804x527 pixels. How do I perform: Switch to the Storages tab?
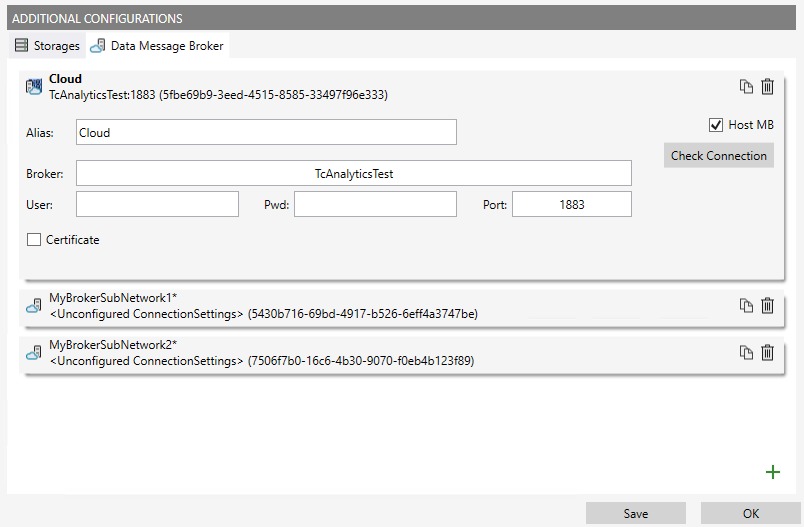pos(47,46)
